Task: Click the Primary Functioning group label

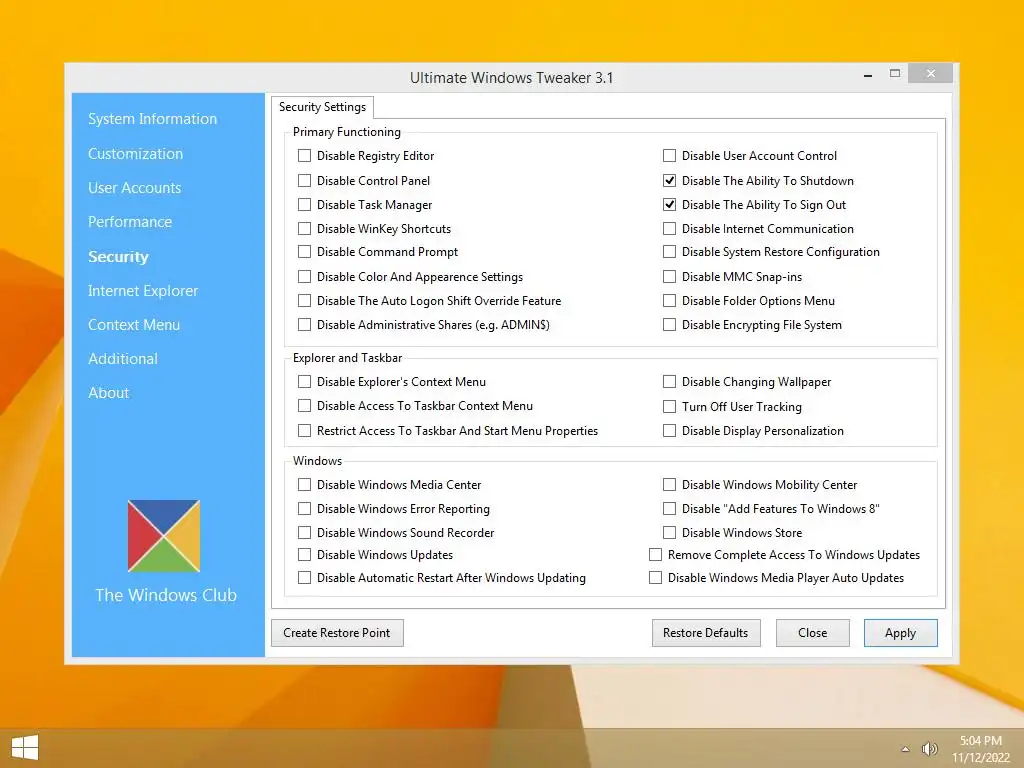Action: coord(347,132)
